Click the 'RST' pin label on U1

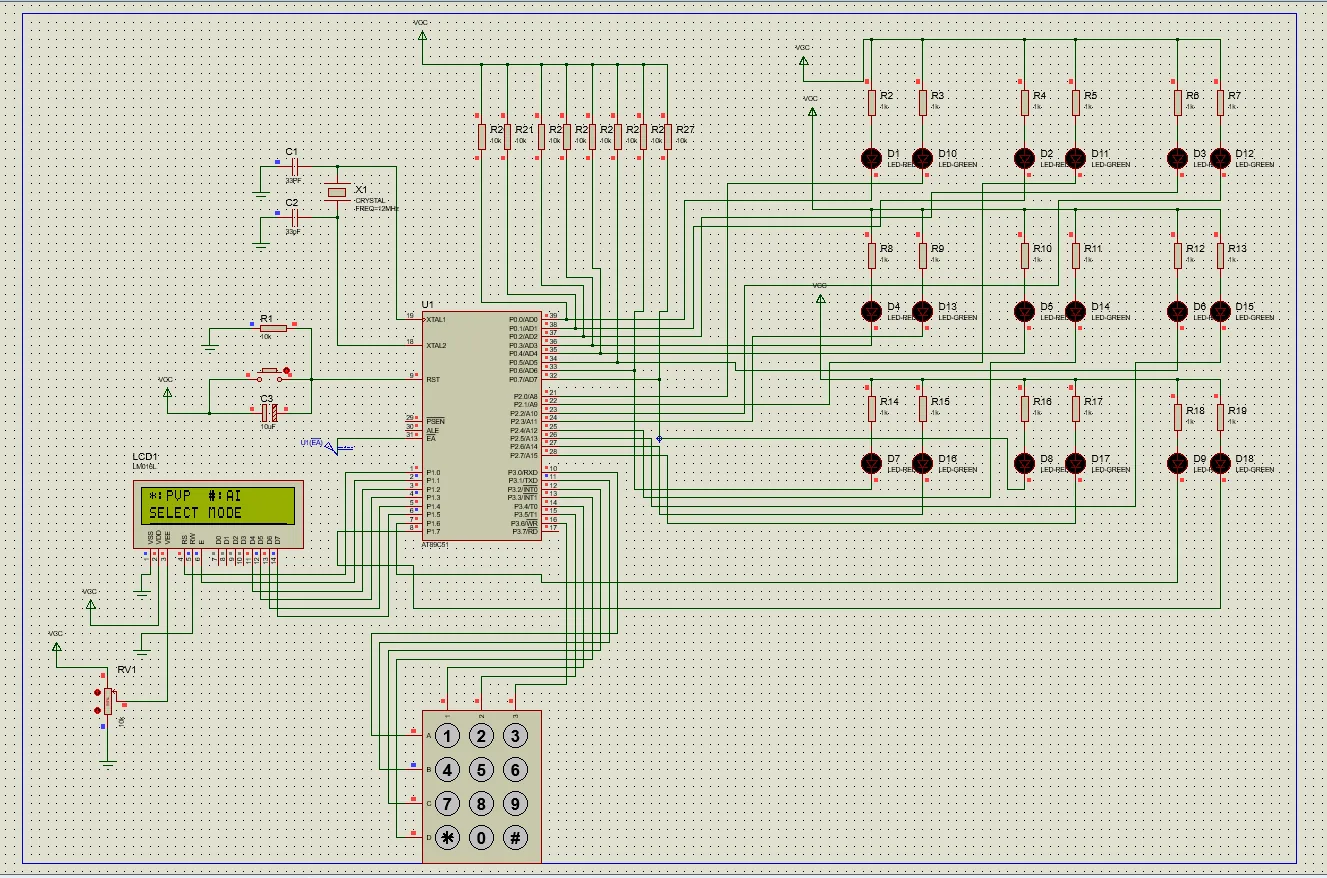pos(432,379)
